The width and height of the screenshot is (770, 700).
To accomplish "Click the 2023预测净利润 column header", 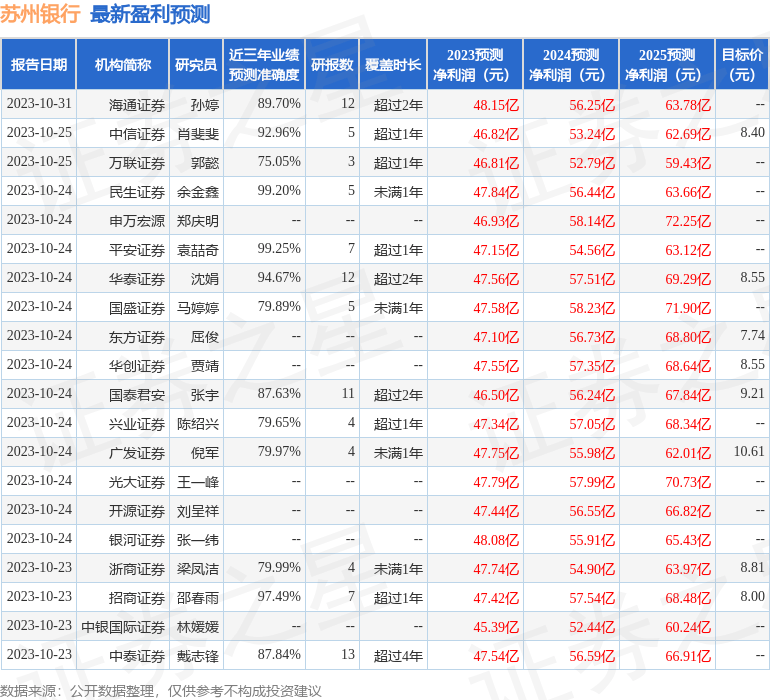I will tap(475, 64).
